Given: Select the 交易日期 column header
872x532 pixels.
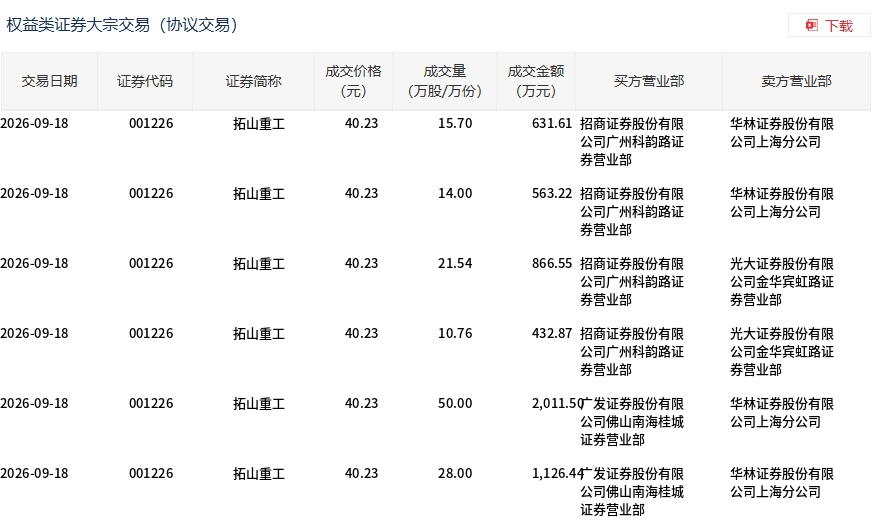Looking at the screenshot, I should (49, 81).
